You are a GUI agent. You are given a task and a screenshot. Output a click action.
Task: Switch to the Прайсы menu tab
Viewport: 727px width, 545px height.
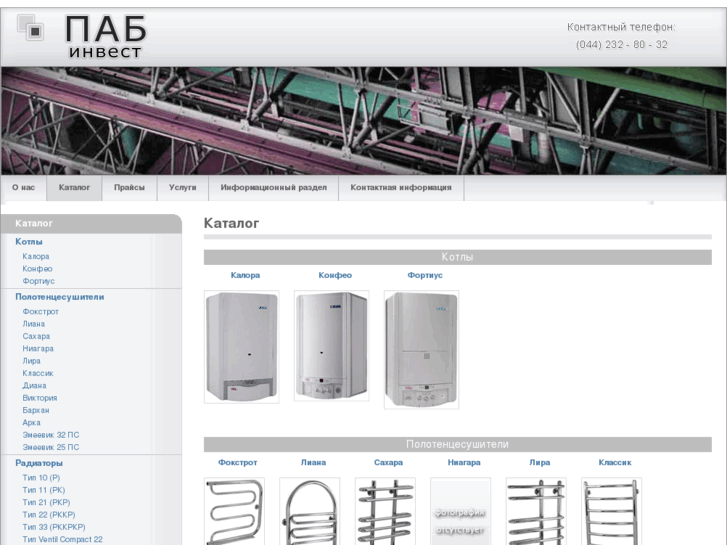pyautogui.click(x=129, y=187)
